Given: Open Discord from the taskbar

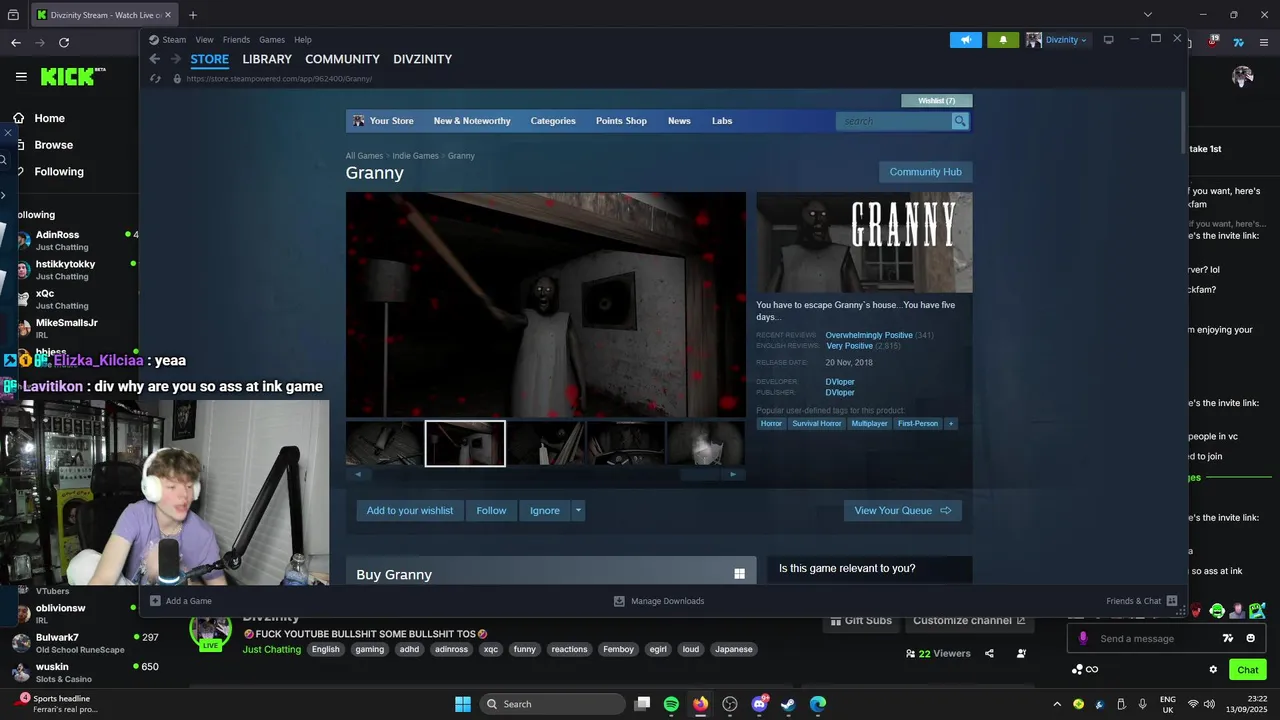Looking at the screenshot, I should pos(759,704).
